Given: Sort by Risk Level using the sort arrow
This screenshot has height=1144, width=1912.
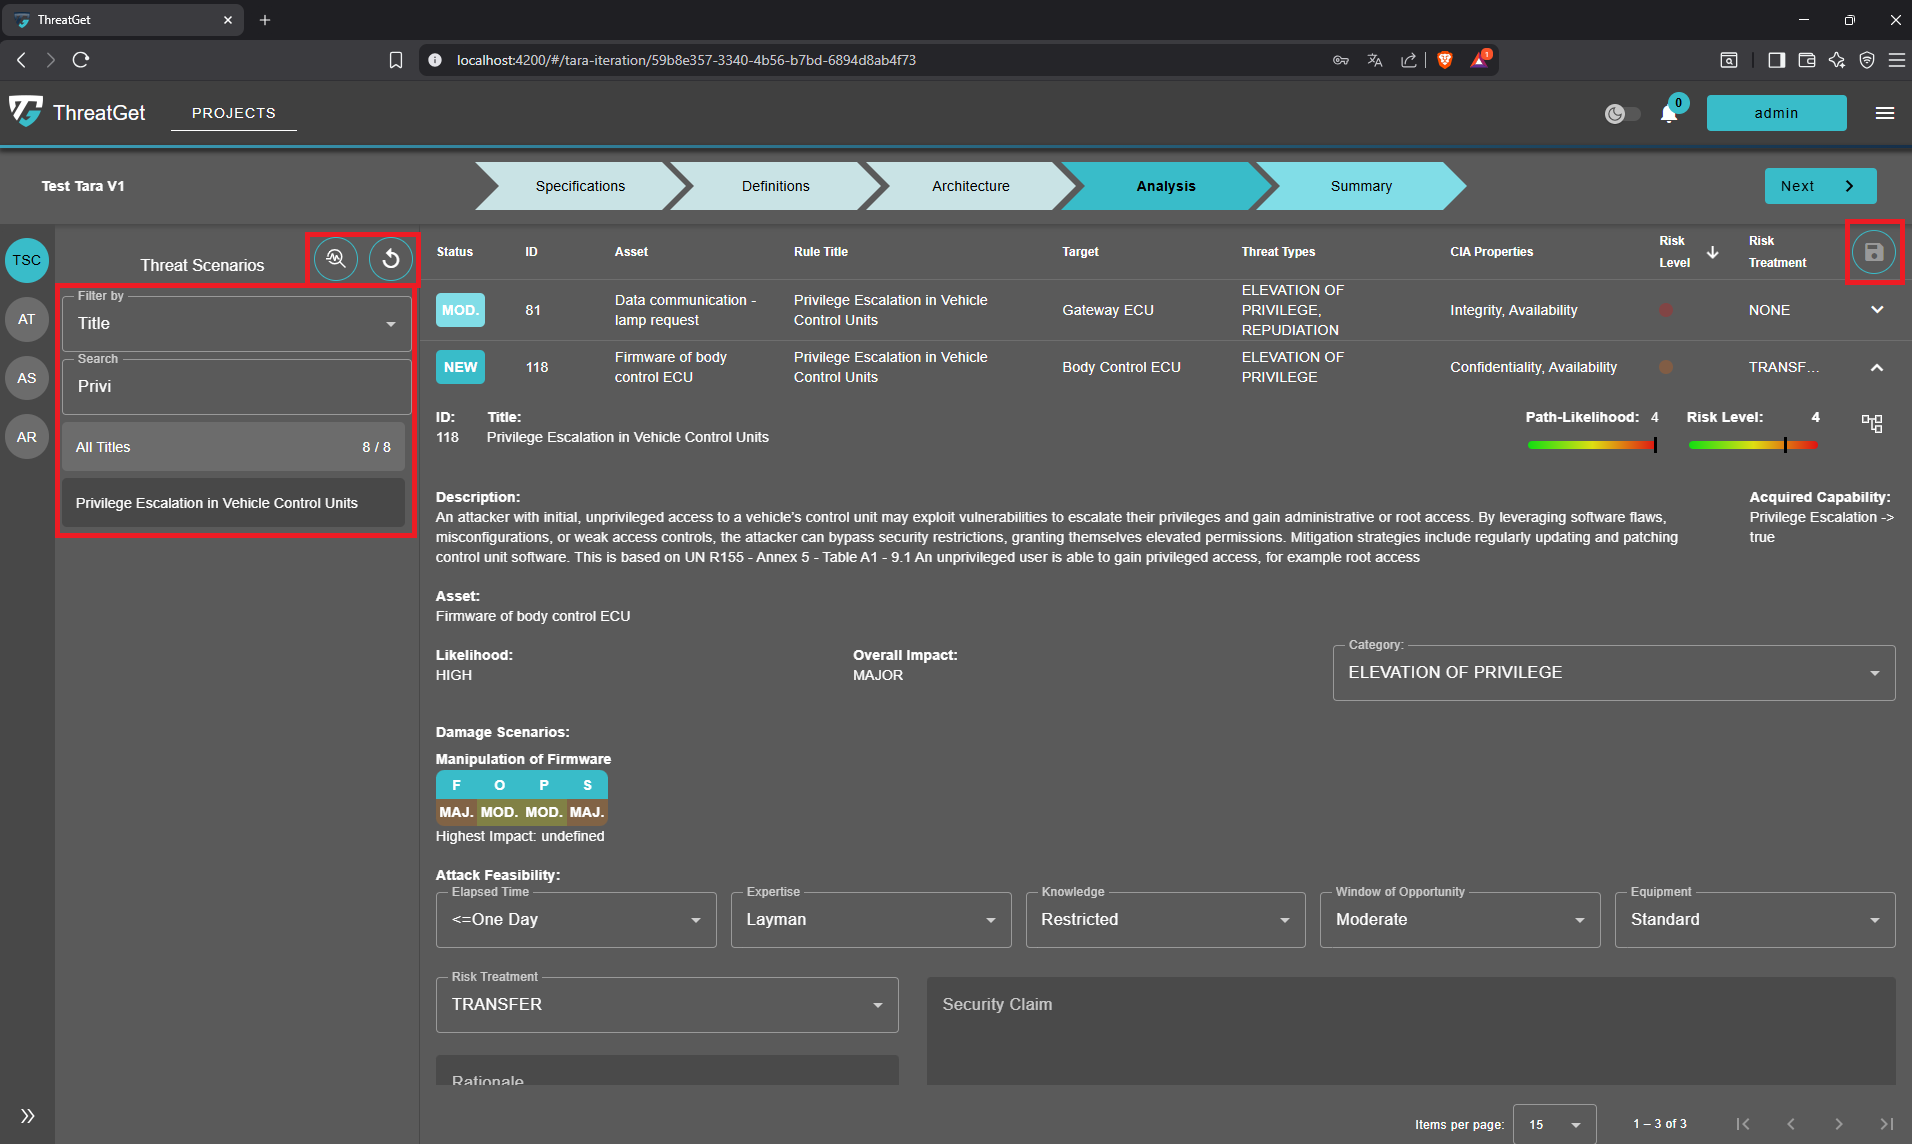Looking at the screenshot, I should pos(1712,252).
